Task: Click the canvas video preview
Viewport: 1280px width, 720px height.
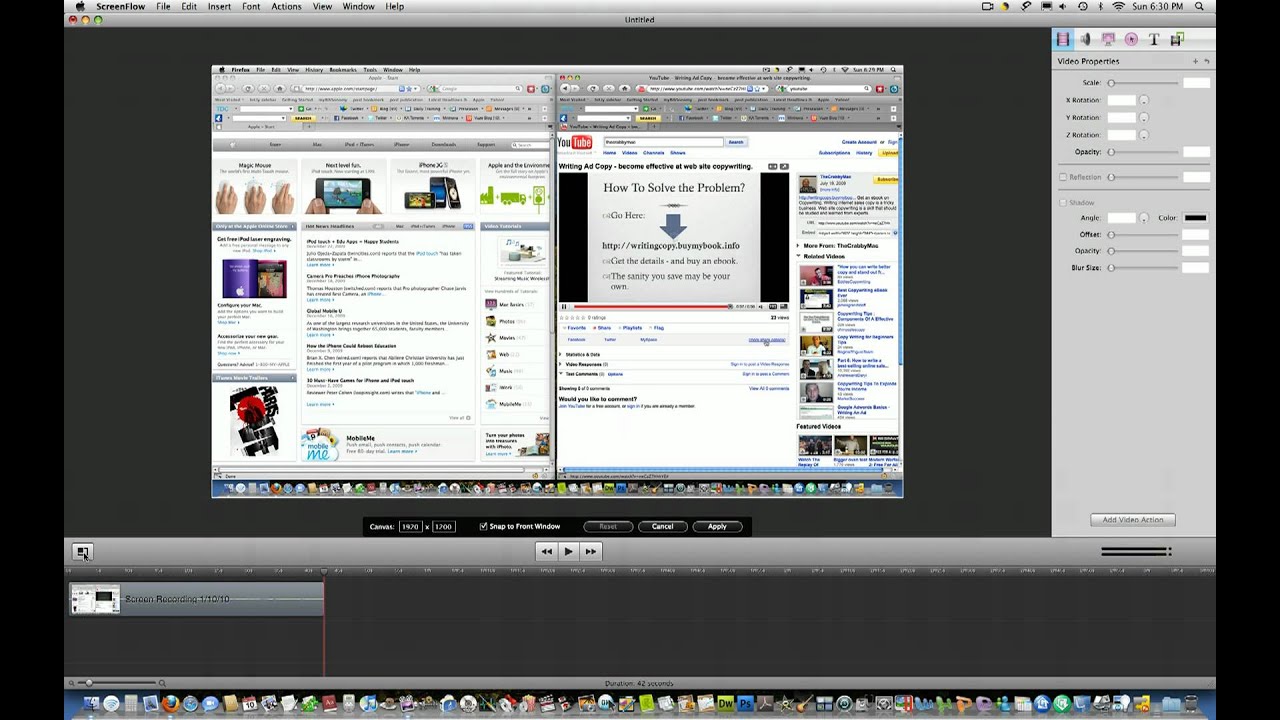Action: click(557, 281)
